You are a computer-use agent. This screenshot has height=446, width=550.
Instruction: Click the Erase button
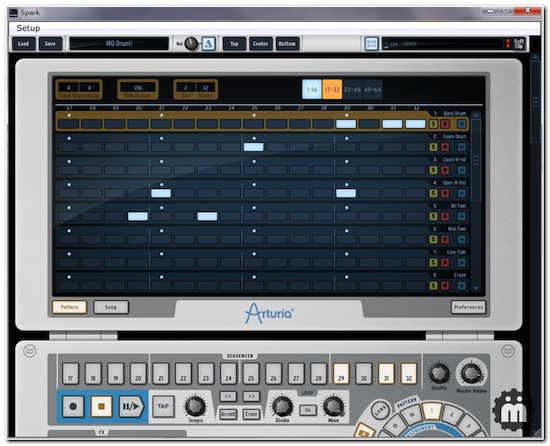coord(251,414)
